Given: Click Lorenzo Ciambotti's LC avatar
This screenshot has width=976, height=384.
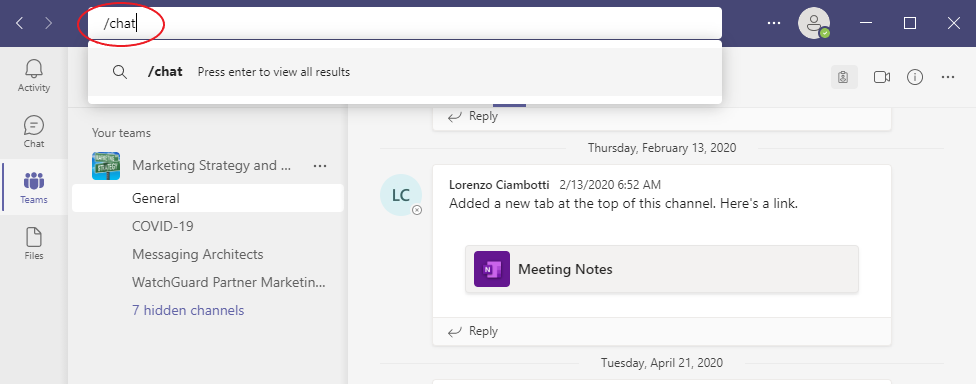Looking at the screenshot, I should [401, 195].
